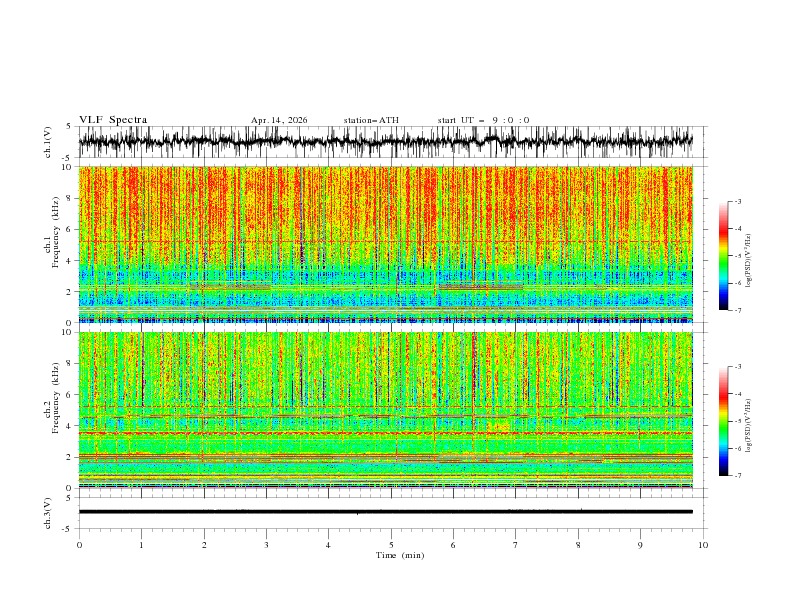
Task: Click tick label "10" on the Time axis
Action: coord(703,545)
